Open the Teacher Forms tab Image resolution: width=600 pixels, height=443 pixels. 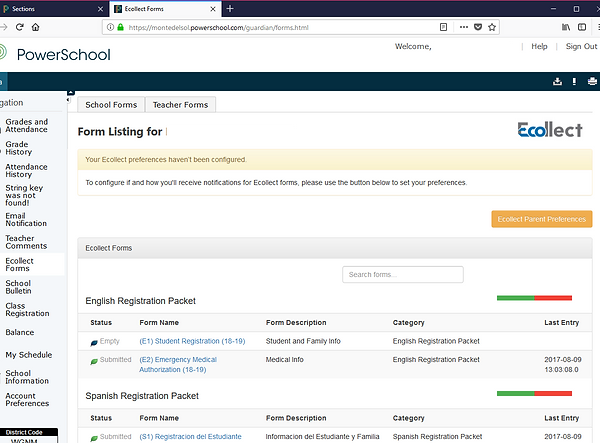(x=181, y=105)
